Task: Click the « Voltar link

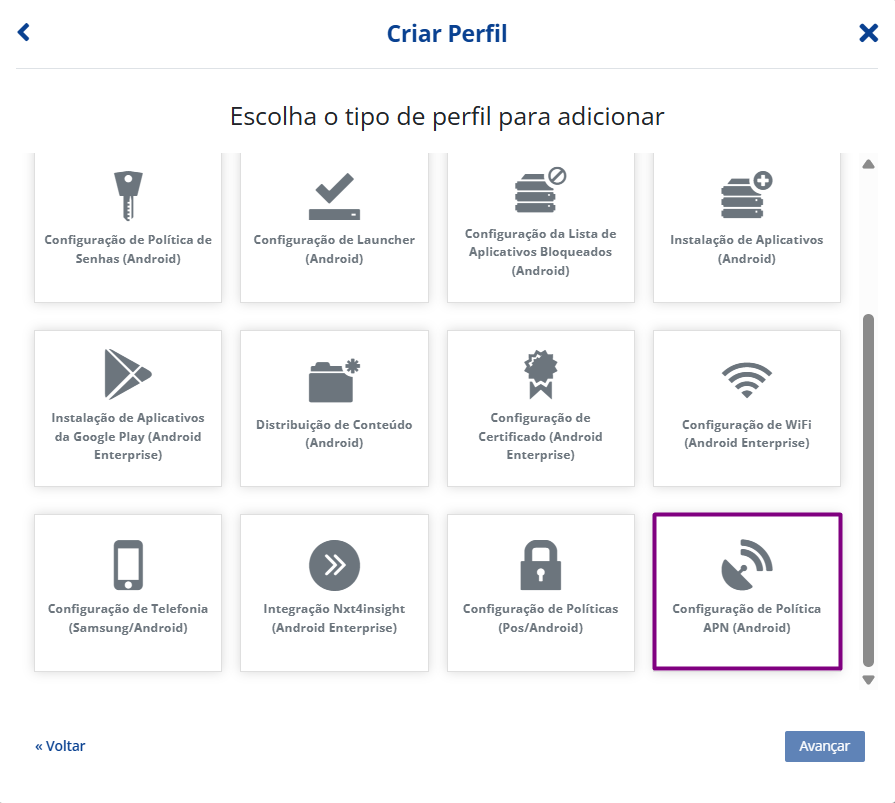Action: [x=60, y=746]
